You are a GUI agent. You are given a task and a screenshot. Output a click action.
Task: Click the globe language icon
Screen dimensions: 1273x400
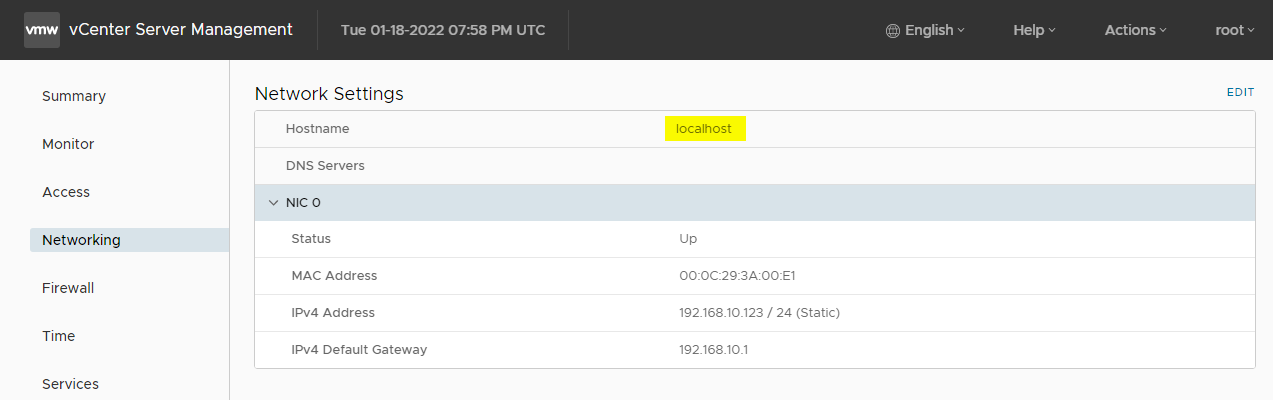[893, 30]
